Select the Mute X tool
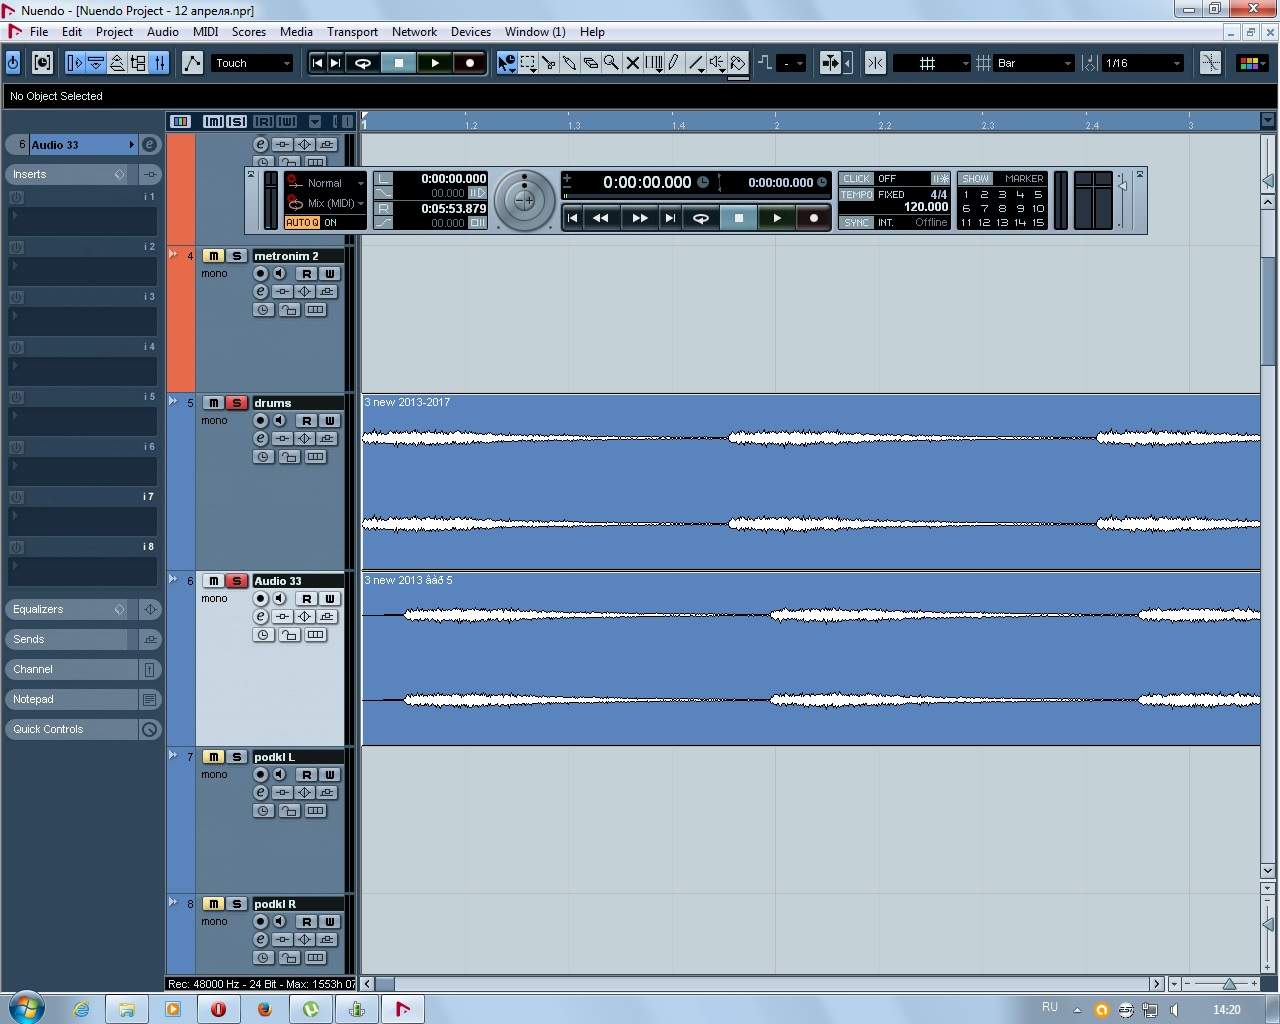This screenshot has height=1024, width=1280. (632, 63)
